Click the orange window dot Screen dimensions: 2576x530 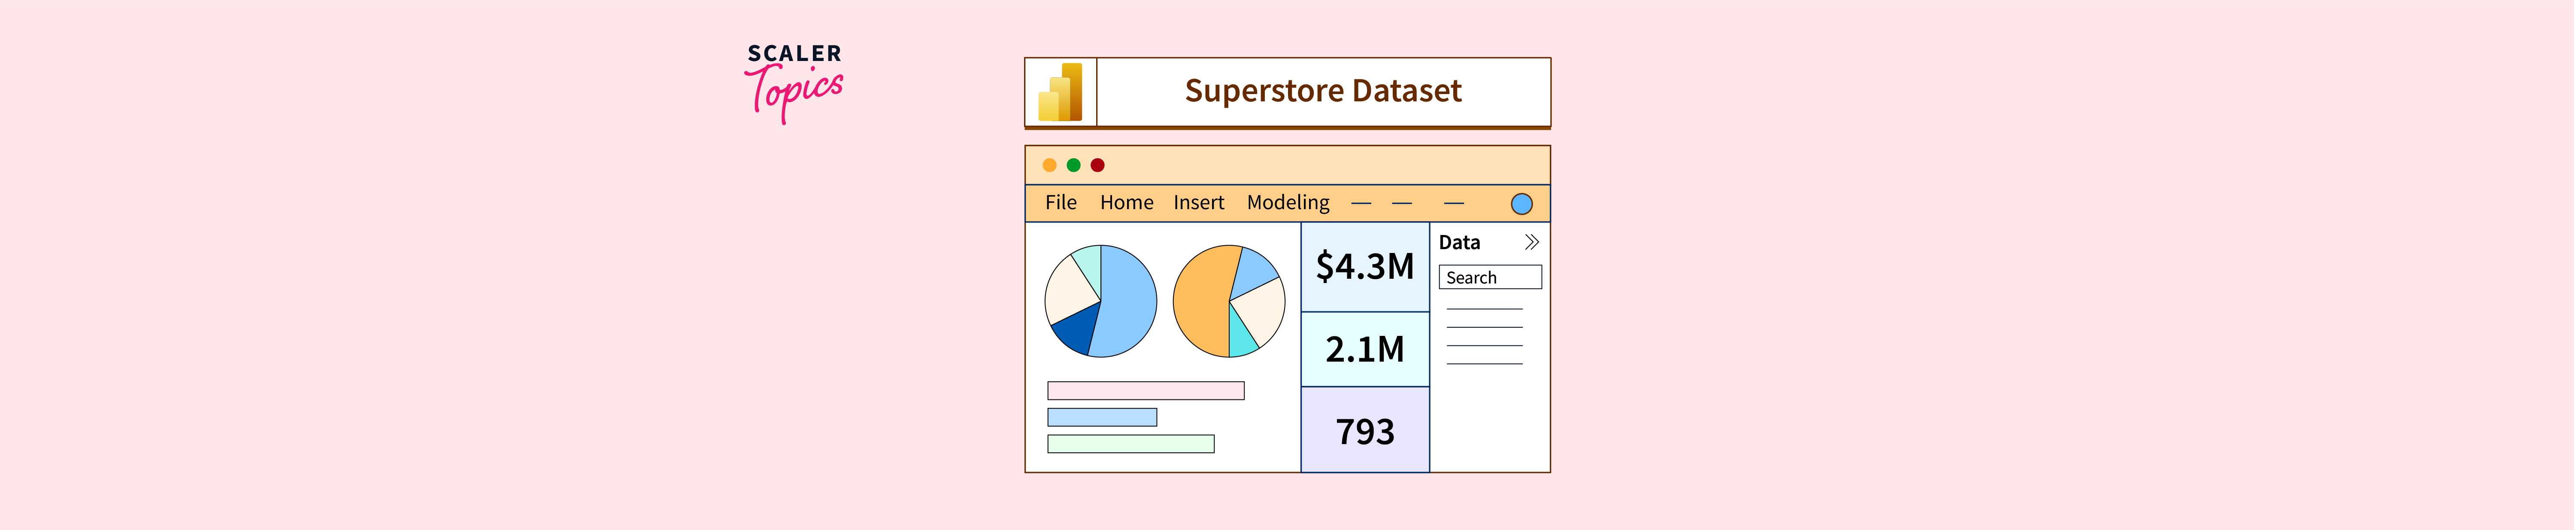point(1049,165)
